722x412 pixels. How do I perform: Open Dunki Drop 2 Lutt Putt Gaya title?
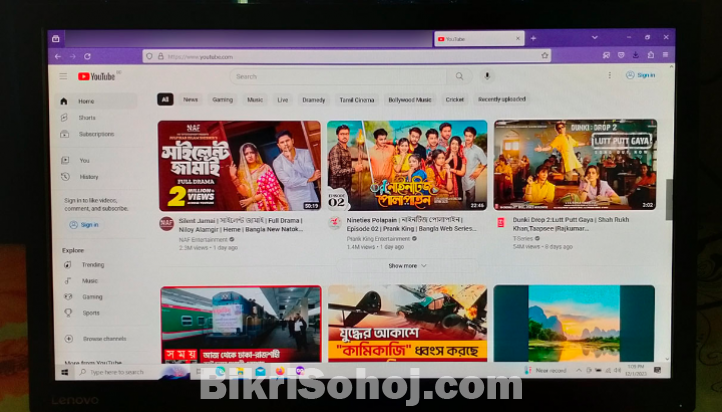coord(571,224)
